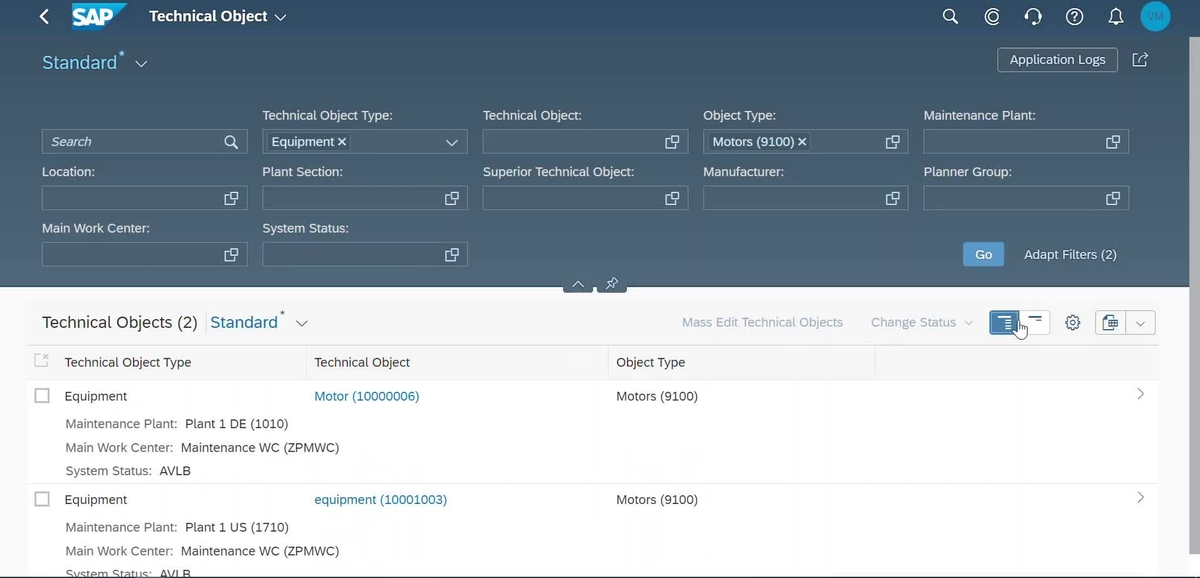Open help using the question mark icon
Image resolution: width=1200 pixels, height=578 pixels.
1074,16
